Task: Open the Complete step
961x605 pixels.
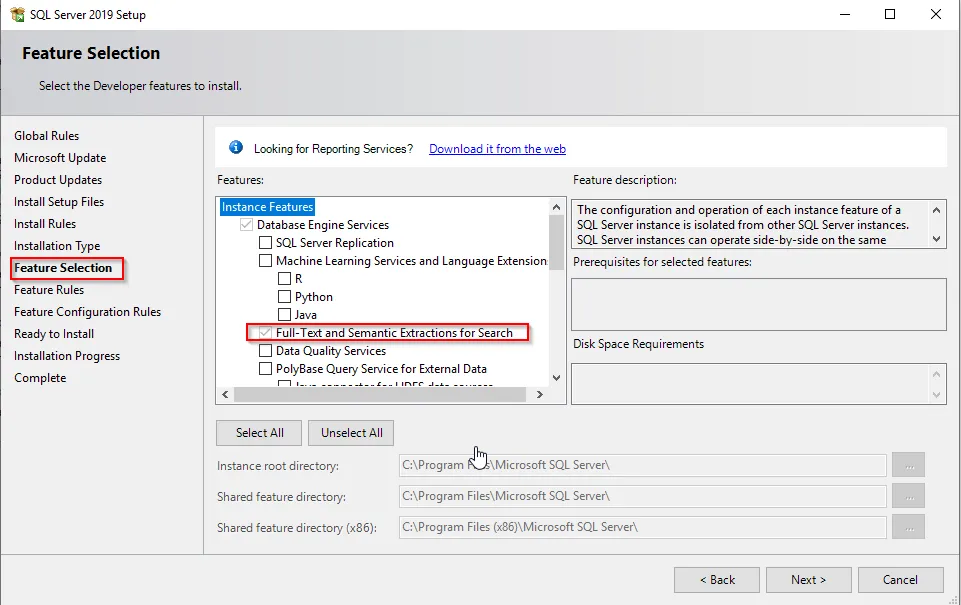Action: pos(40,378)
